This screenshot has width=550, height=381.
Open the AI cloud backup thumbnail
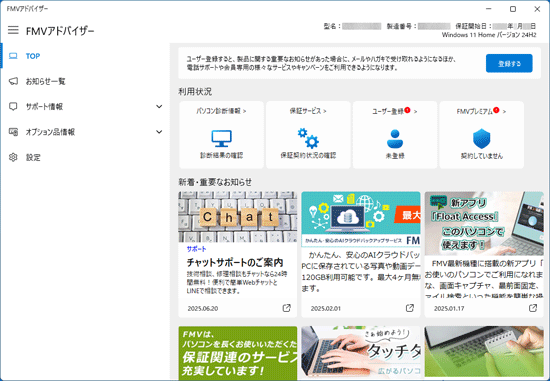[x=361, y=219]
